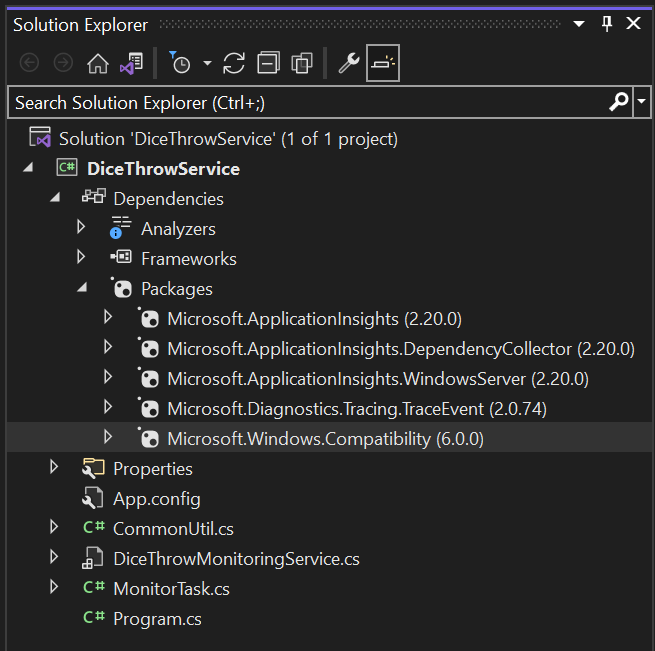Select Analyzers tree entry
This screenshot has height=651, width=655.
pos(178,229)
